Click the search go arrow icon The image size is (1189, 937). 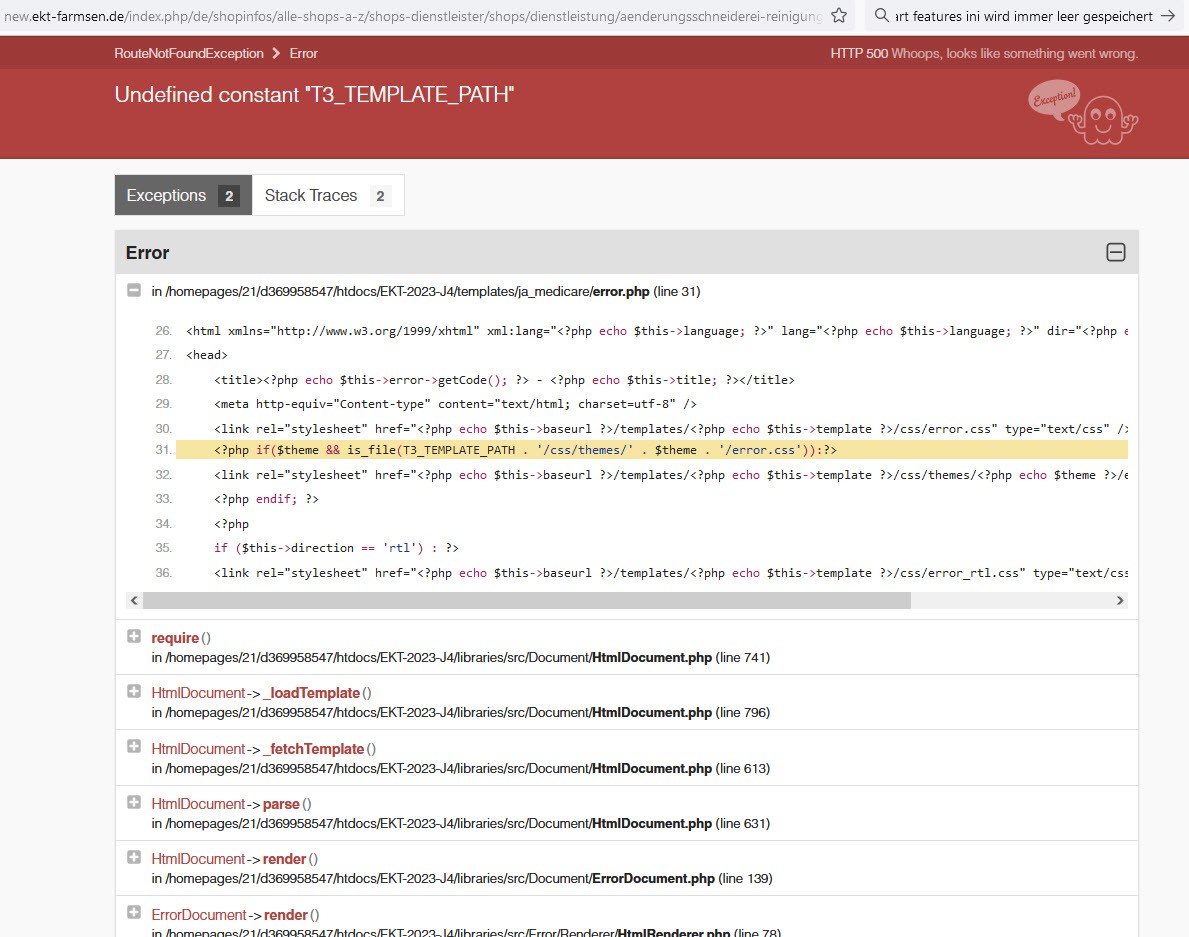pyautogui.click(x=1167, y=16)
